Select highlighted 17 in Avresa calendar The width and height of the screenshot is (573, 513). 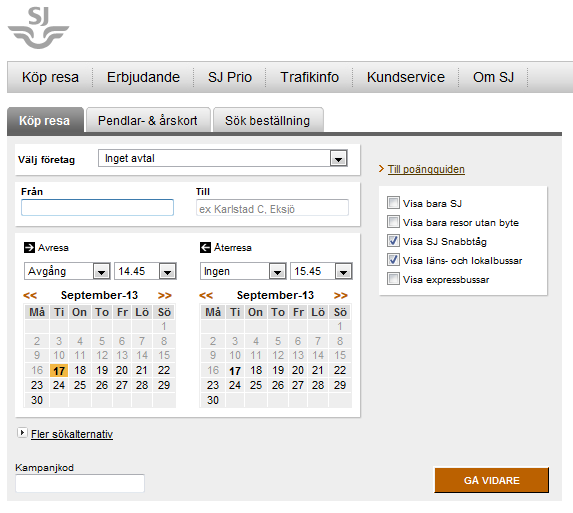pos(59,370)
